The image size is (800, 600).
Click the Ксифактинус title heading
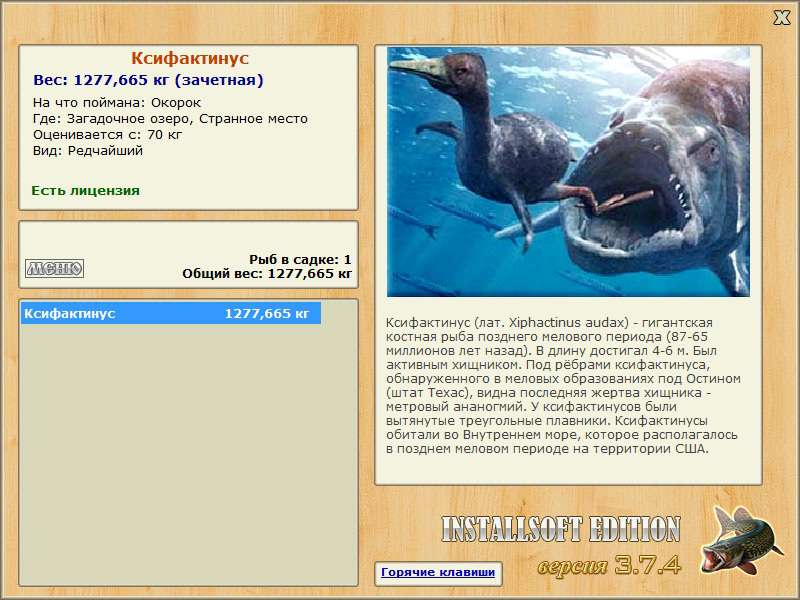pyautogui.click(x=190, y=58)
